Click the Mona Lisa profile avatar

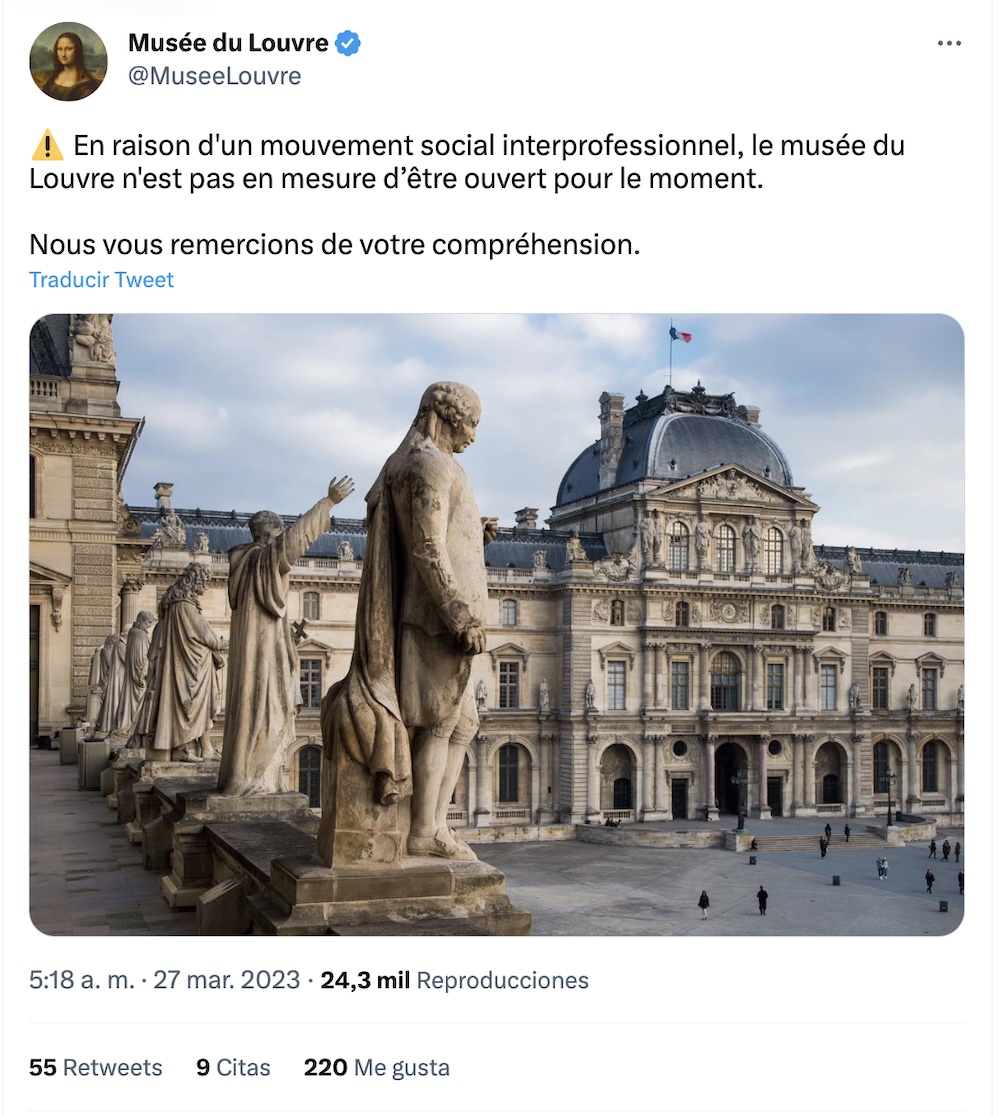tap(68, 61)
